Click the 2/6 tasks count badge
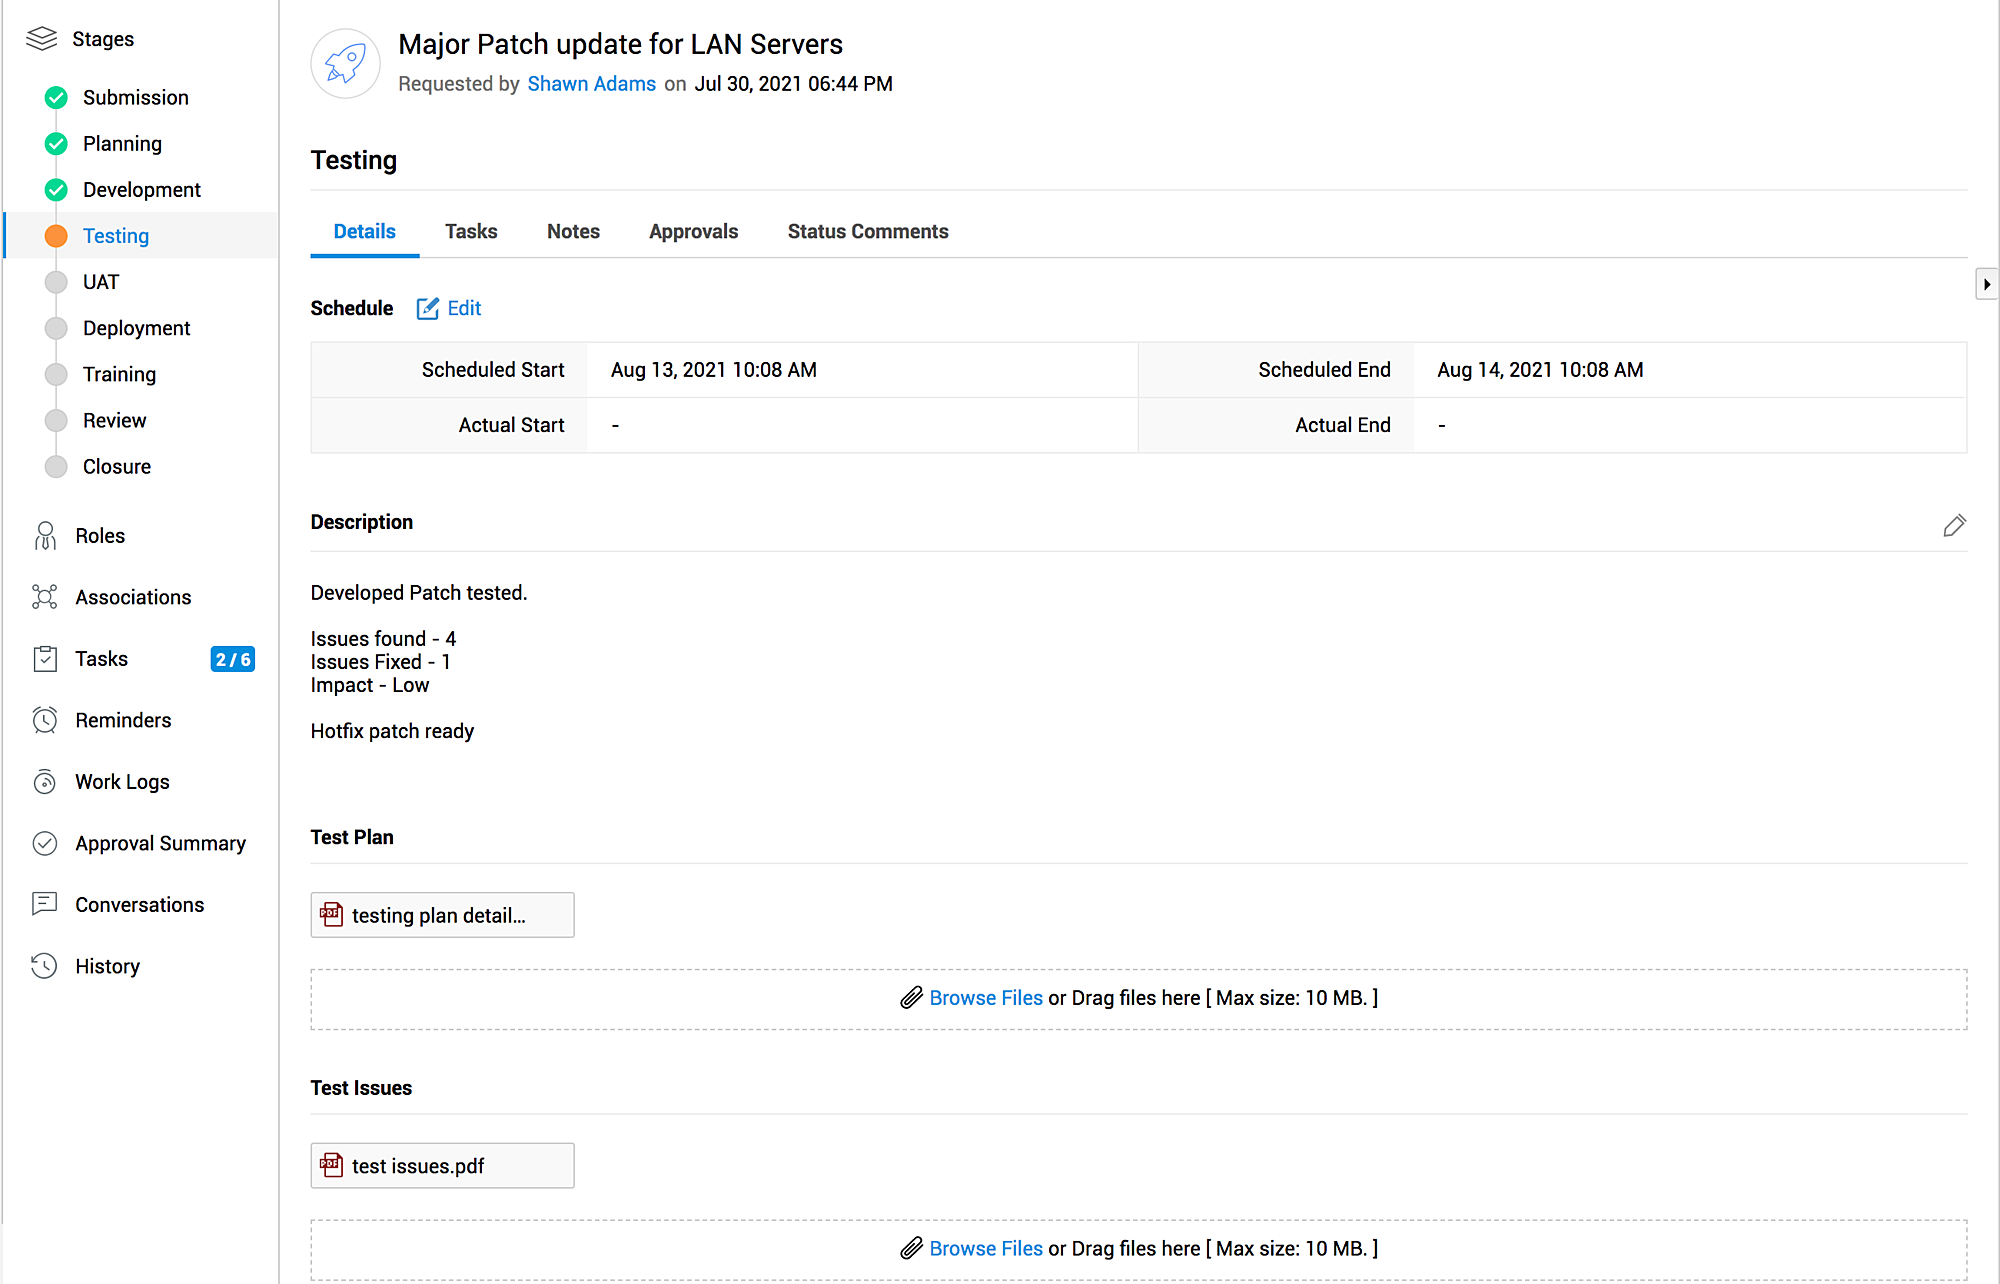Viewport: 2000px width, 1284px height. click(233, 659)
